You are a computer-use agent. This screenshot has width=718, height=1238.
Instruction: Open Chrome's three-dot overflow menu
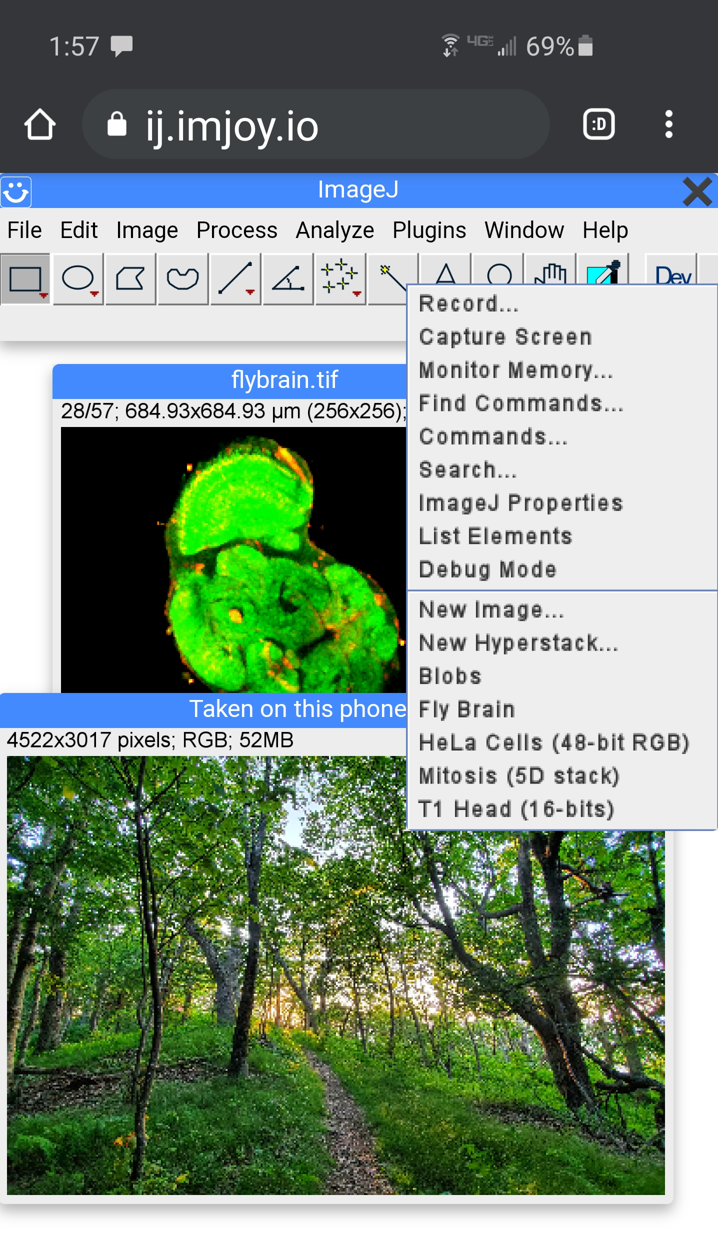click(x=669, y=125)
